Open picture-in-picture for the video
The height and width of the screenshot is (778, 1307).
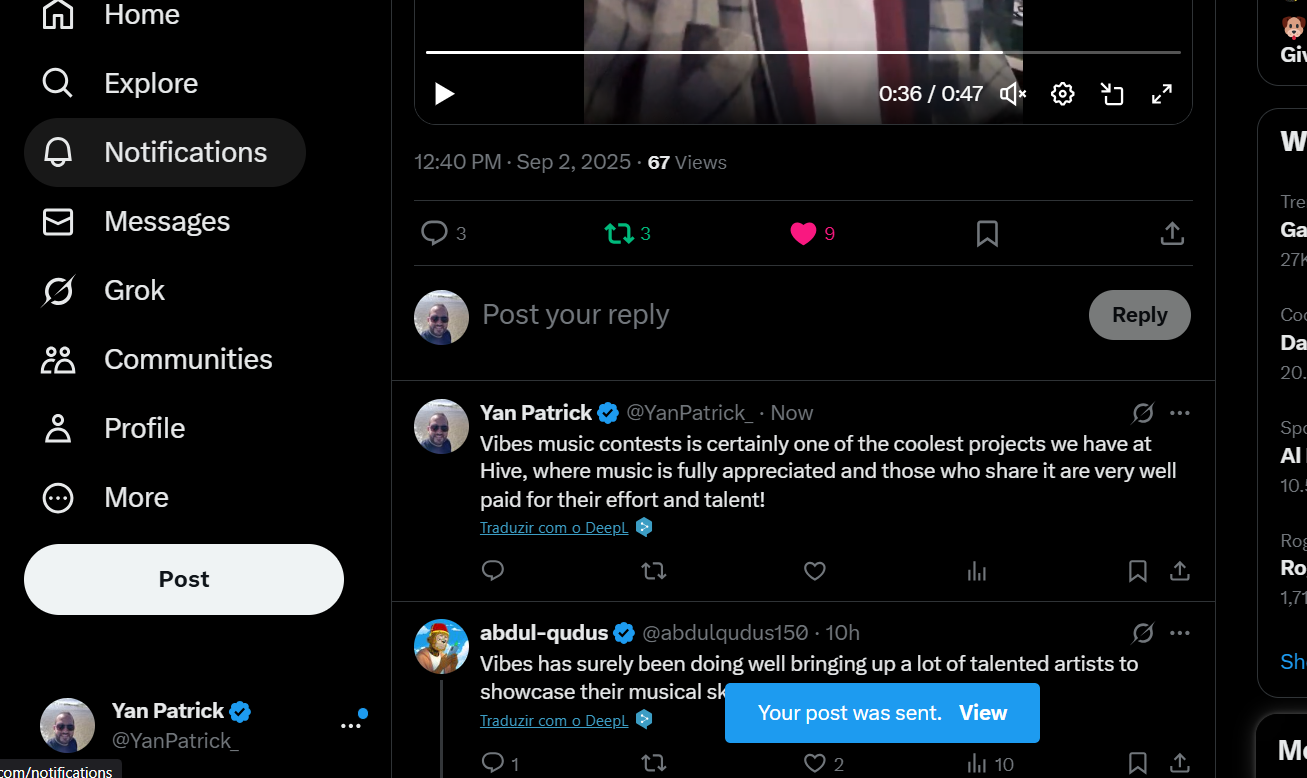(x=1112, y=94)
